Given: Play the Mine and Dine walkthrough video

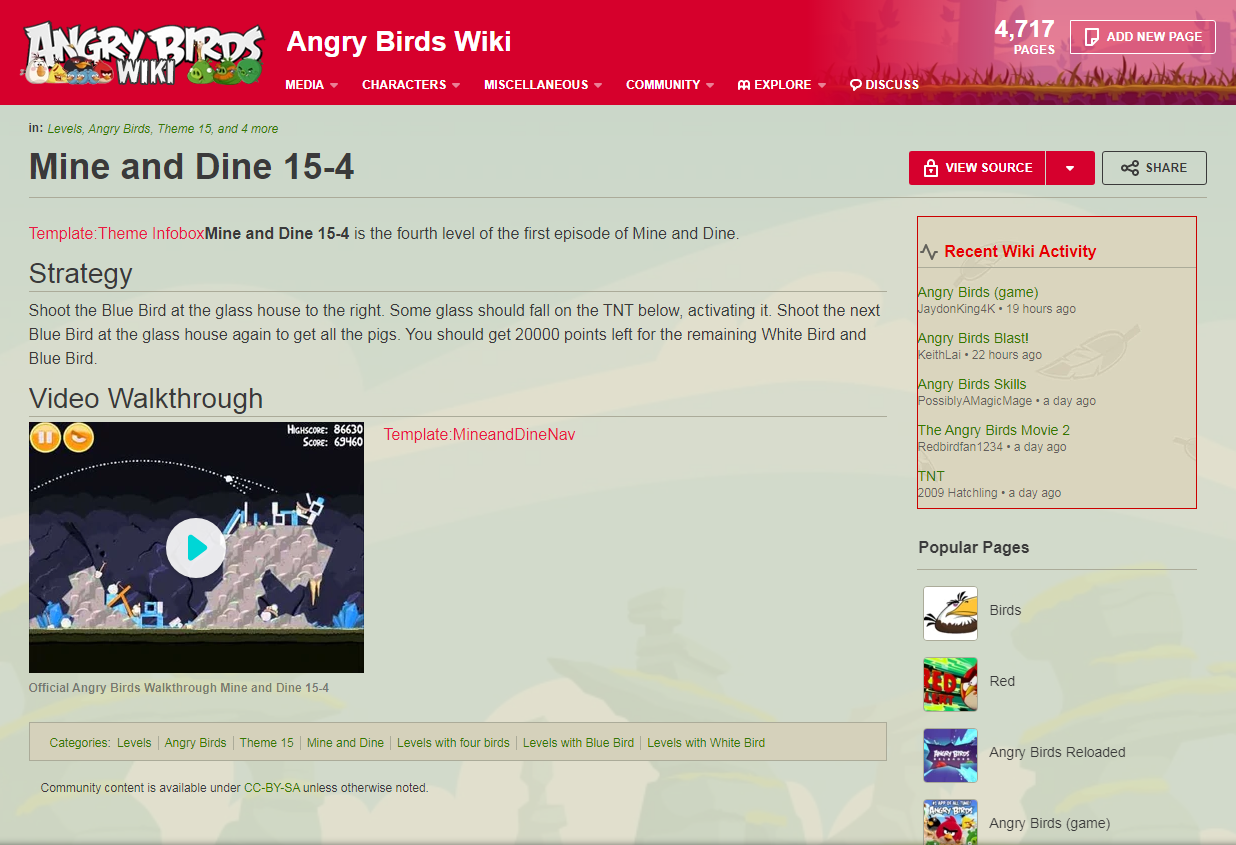Looking at the screenshot, I should (196, 547).
